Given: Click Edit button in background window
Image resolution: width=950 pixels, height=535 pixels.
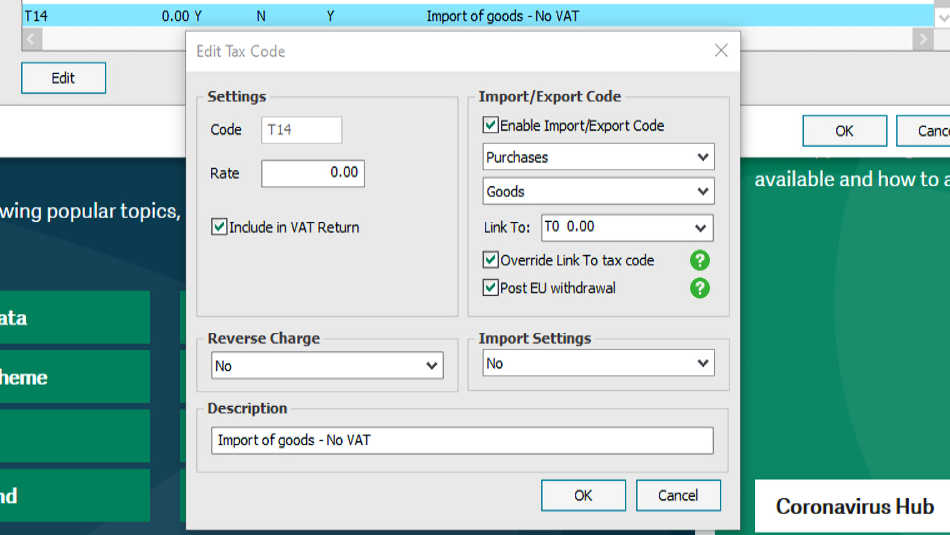Looking at the screenshot, I should [x=64, y=78].
